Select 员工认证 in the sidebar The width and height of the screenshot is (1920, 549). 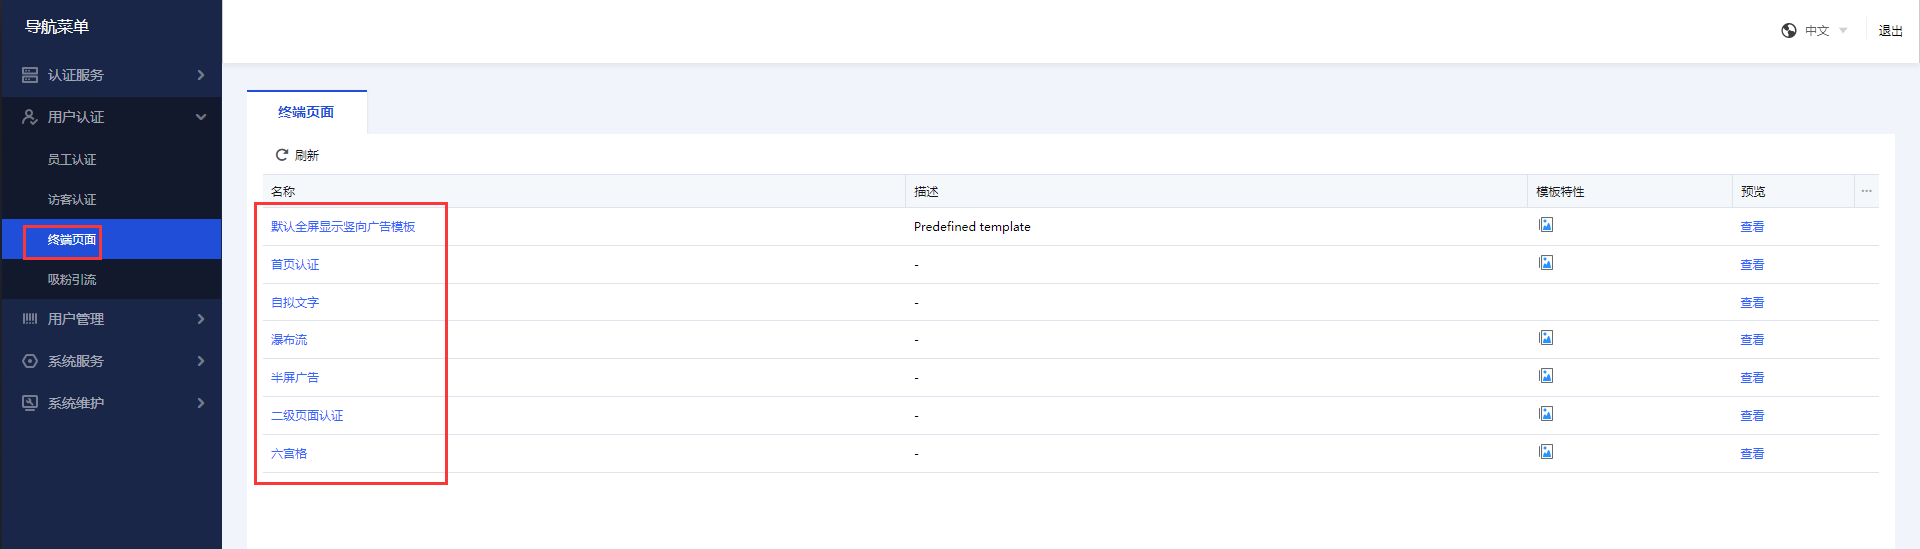coord(72,160)
